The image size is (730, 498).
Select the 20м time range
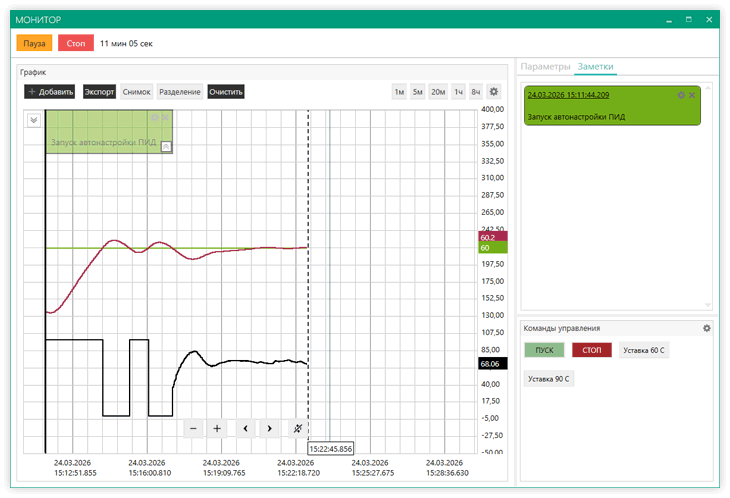coord(438,92)
